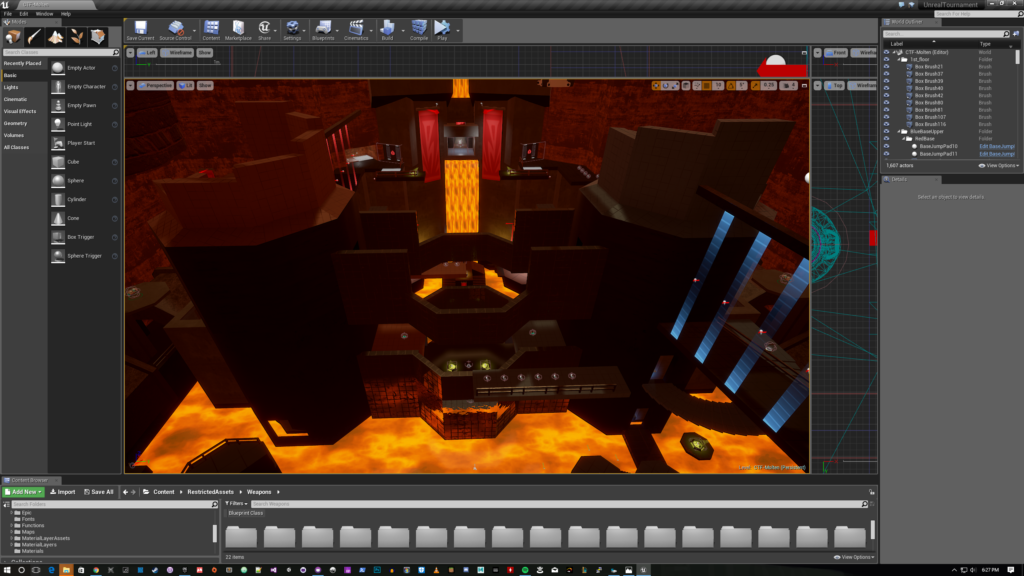Open World Outliner View Options dropdown
The height and width of the screenshot is (576, 1024).
coord(999,165)
